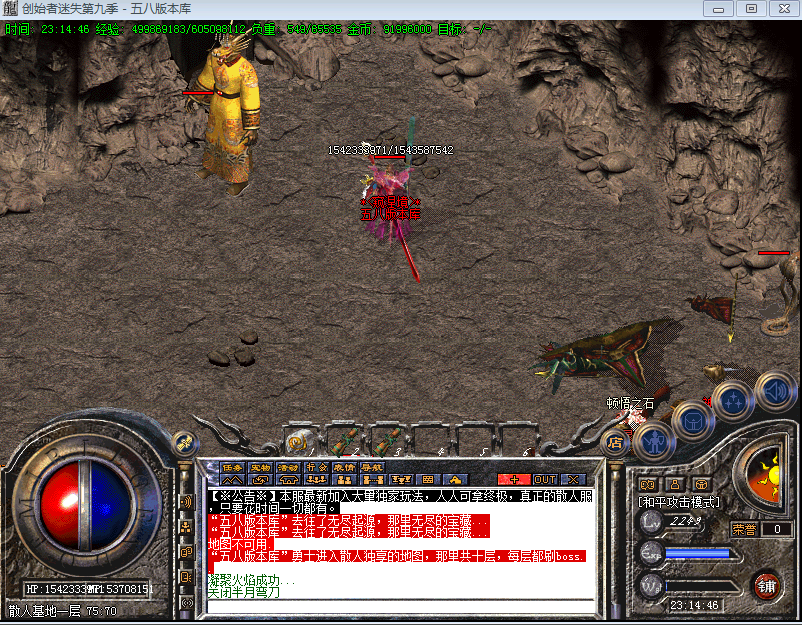
Task: Mute sound with the speaker round icon
Action: point(775,391)
